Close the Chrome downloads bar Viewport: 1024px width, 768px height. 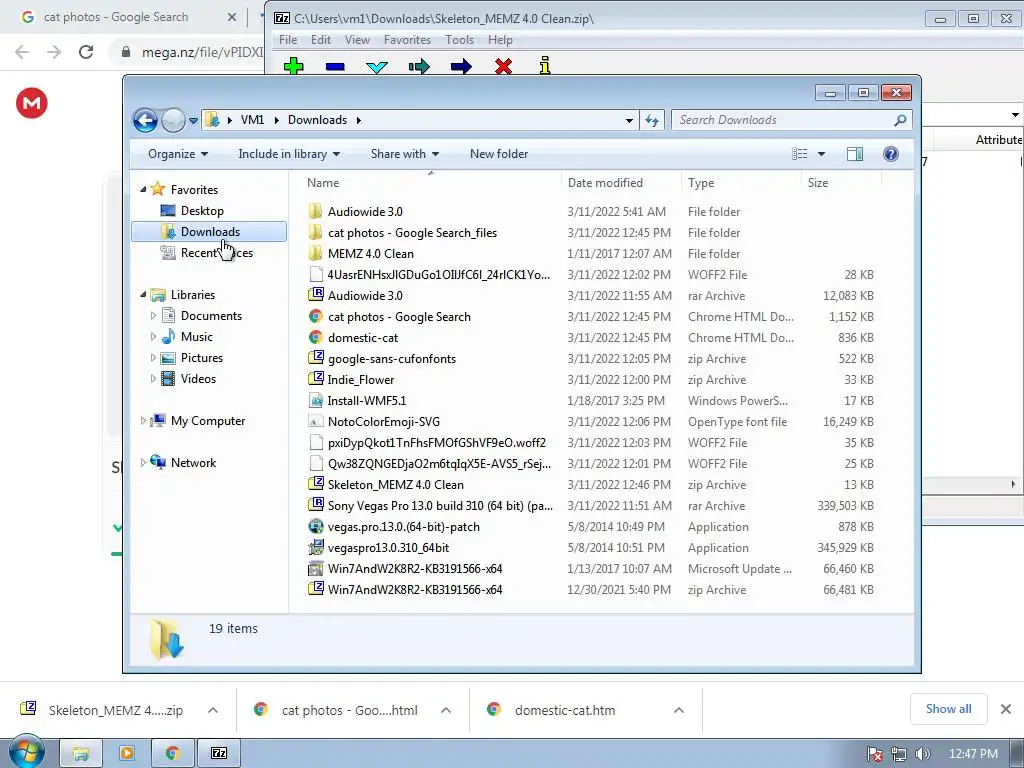[1006, 709]
